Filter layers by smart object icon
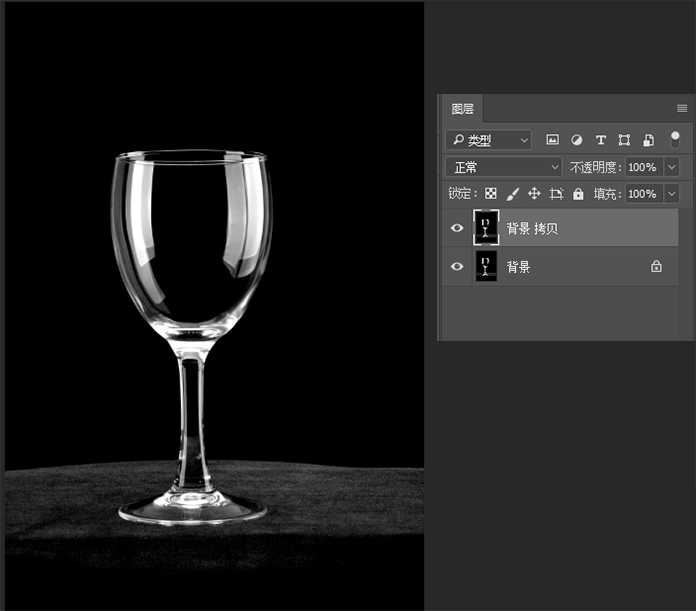 point(648,140)
